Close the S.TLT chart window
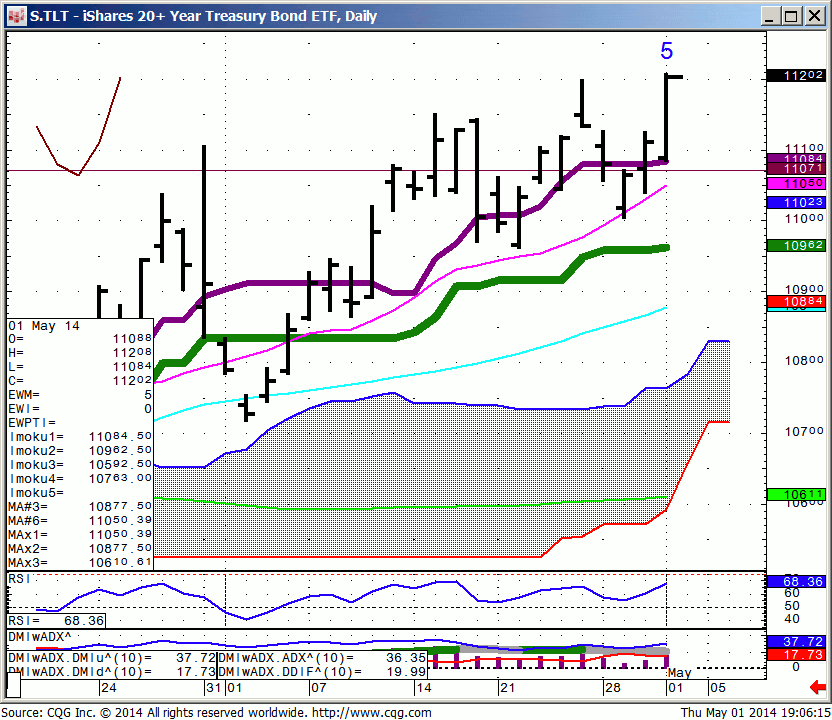This screenshot has width=832, height=720. [x=814, y=16]
